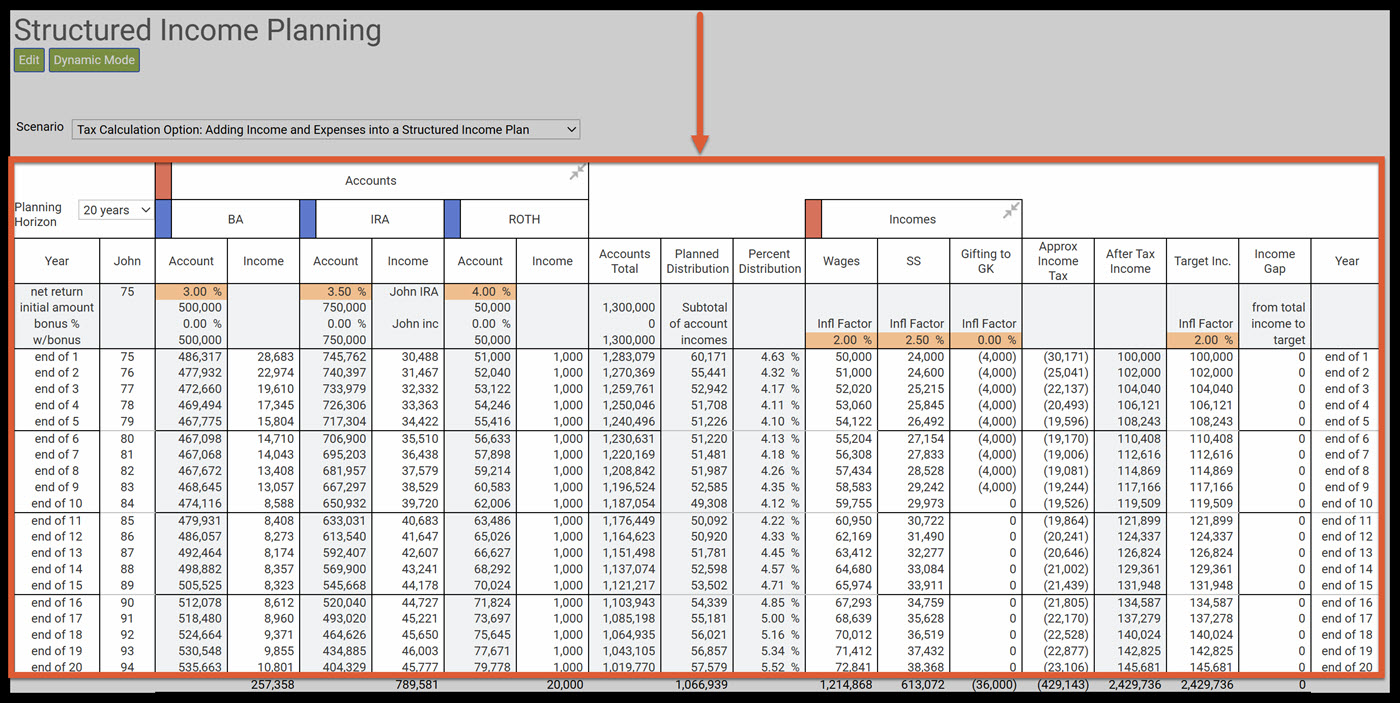The height and width of the screenshot is (703, 1400).
Task: Click the Gifting to GK column header
Action: coord(985,261)
